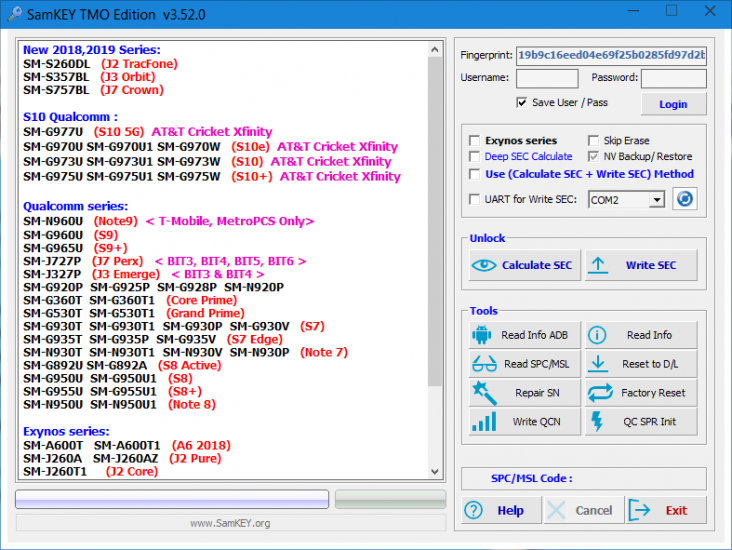Click the question mark Help icon
The height and width of the screenshot is (550, 732).
click(x=473, y=510)
